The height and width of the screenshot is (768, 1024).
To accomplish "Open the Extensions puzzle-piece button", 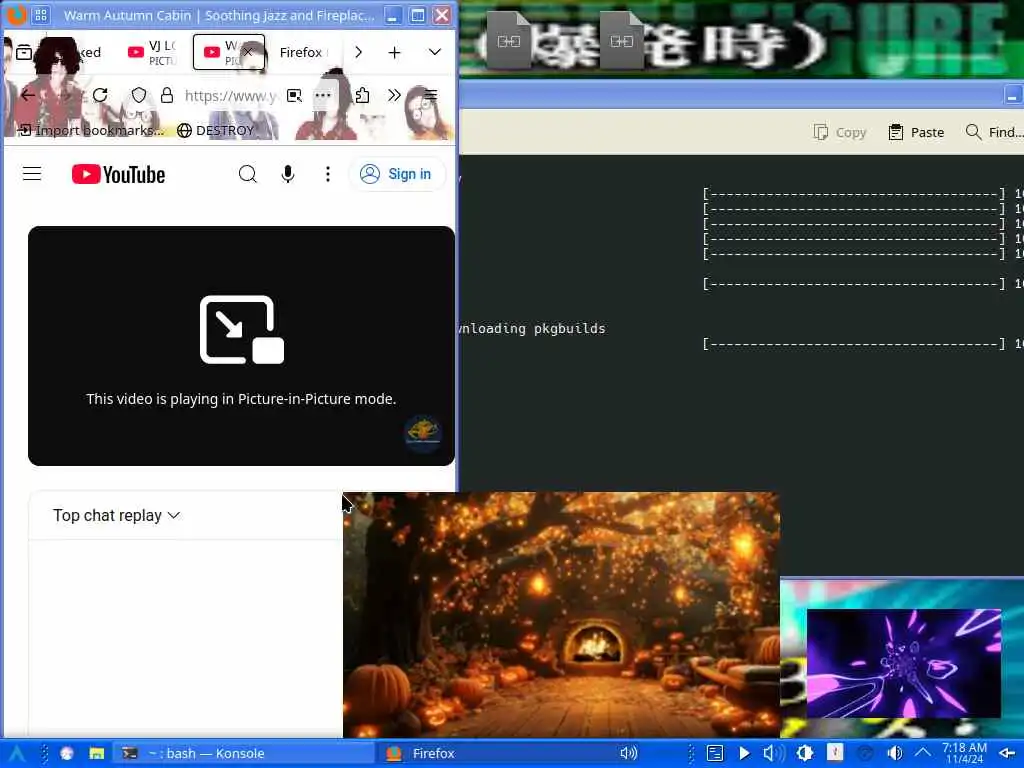I will point(362,95).
